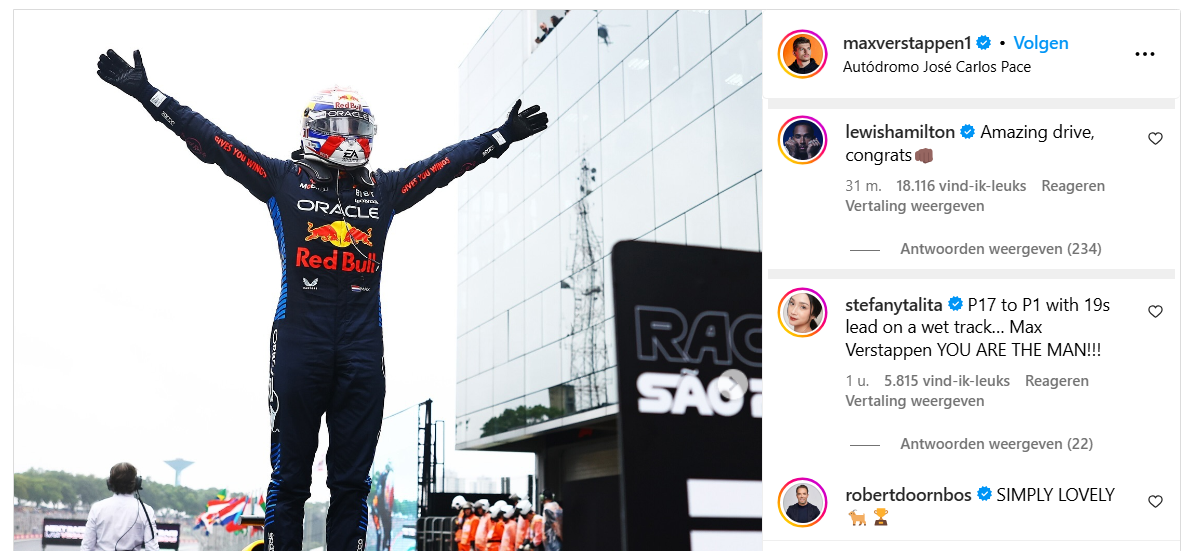Click the Volgen follow button
Image resolution: width=1181 pixels, height=551 pixels.
coord(1041,43)
